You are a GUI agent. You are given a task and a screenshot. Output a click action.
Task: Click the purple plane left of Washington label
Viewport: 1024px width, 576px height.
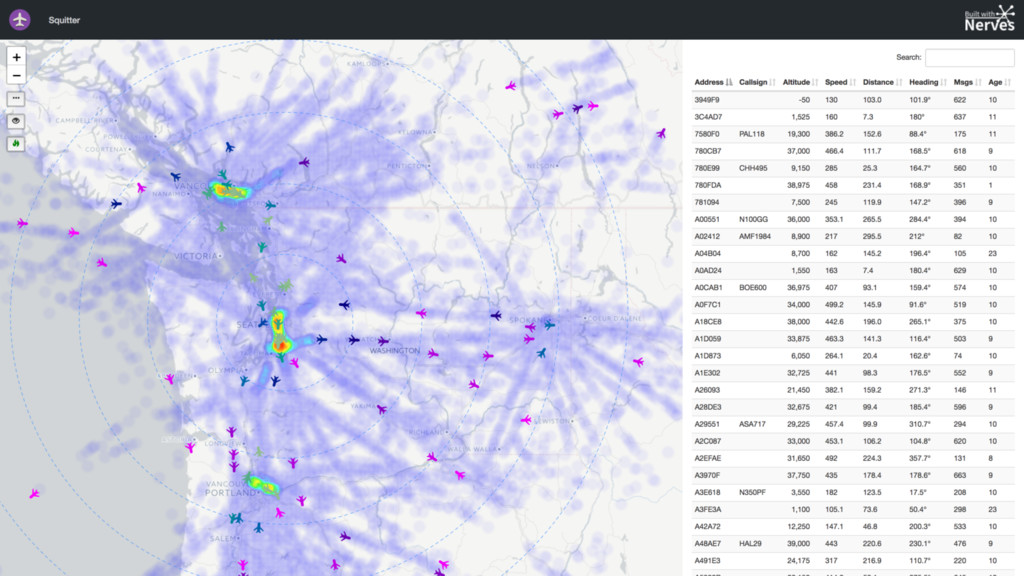[383, 341]
